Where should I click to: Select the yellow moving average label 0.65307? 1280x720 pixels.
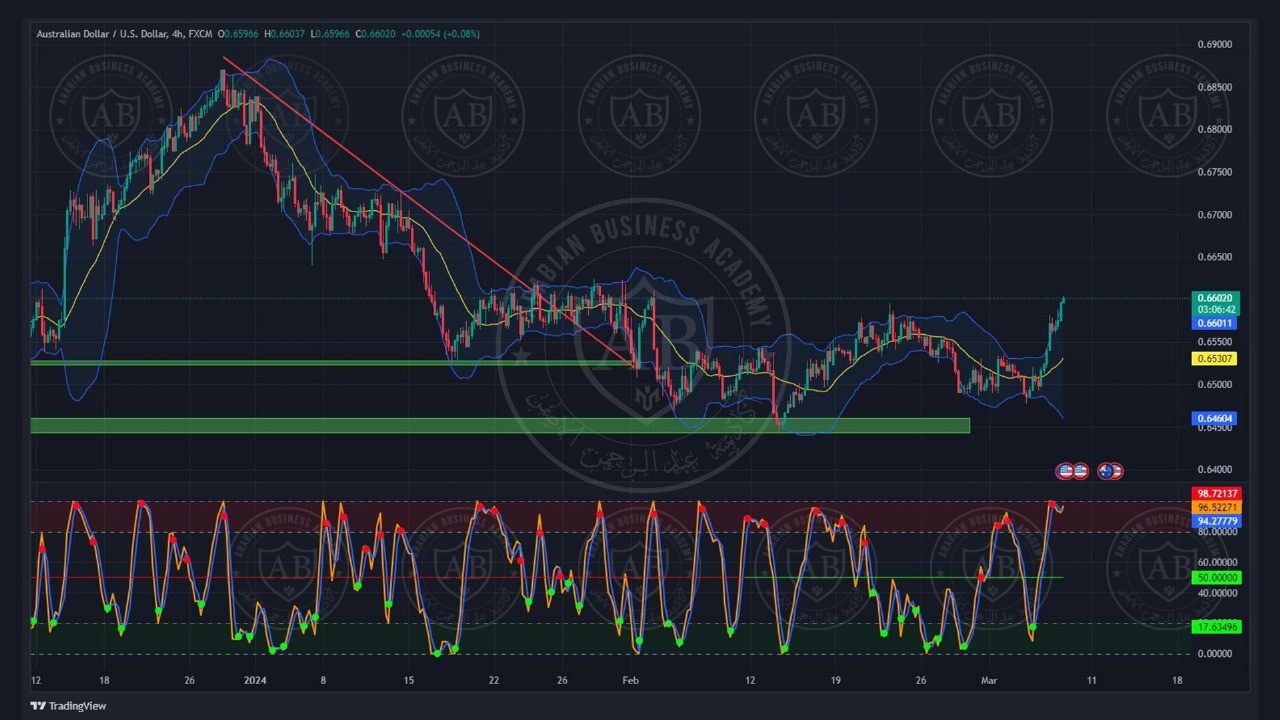coord(1216,358)
